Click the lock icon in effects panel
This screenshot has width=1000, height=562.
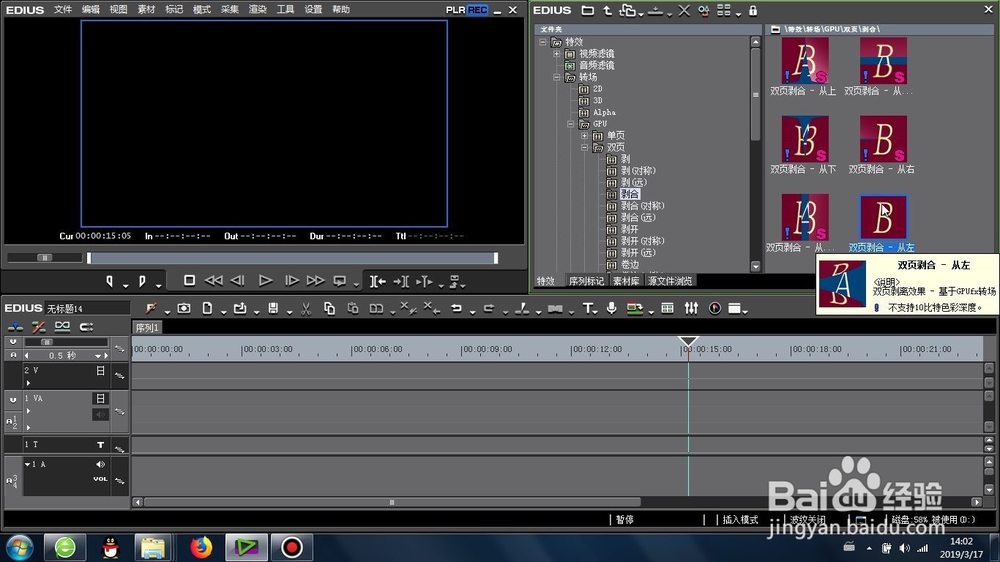[x=753, y=11]
